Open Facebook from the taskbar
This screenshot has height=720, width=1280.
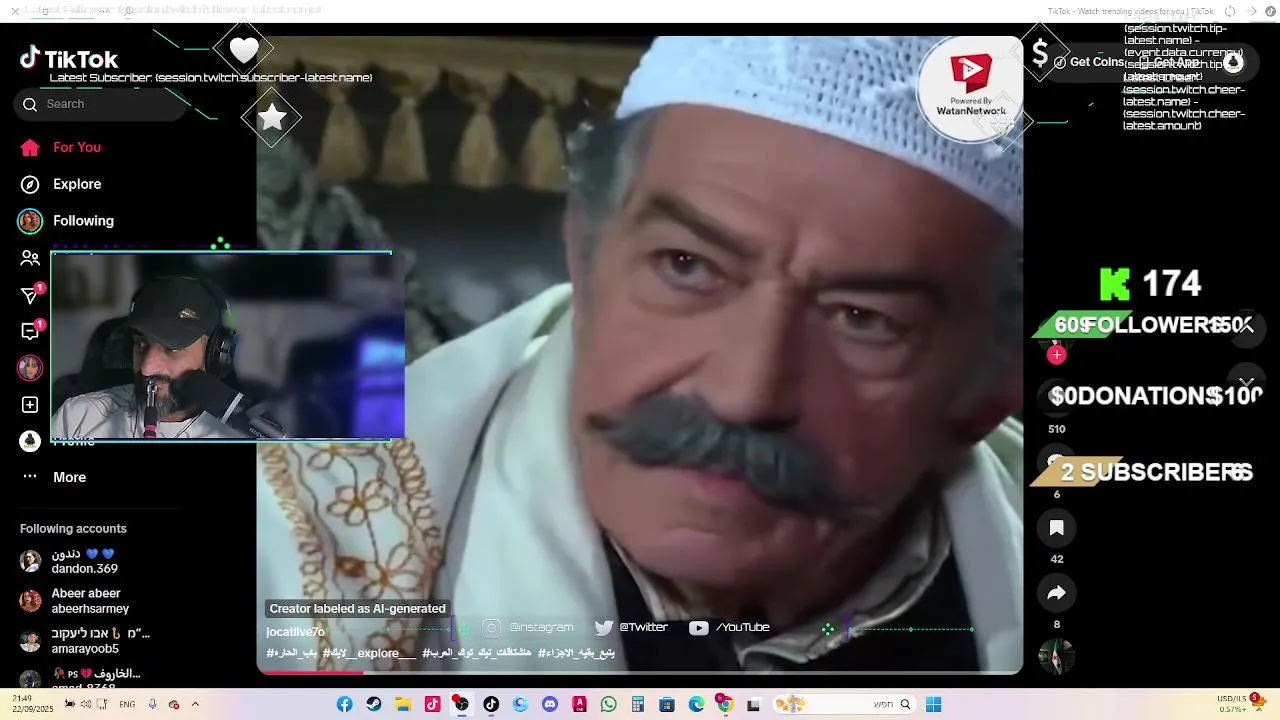(344, 704)
